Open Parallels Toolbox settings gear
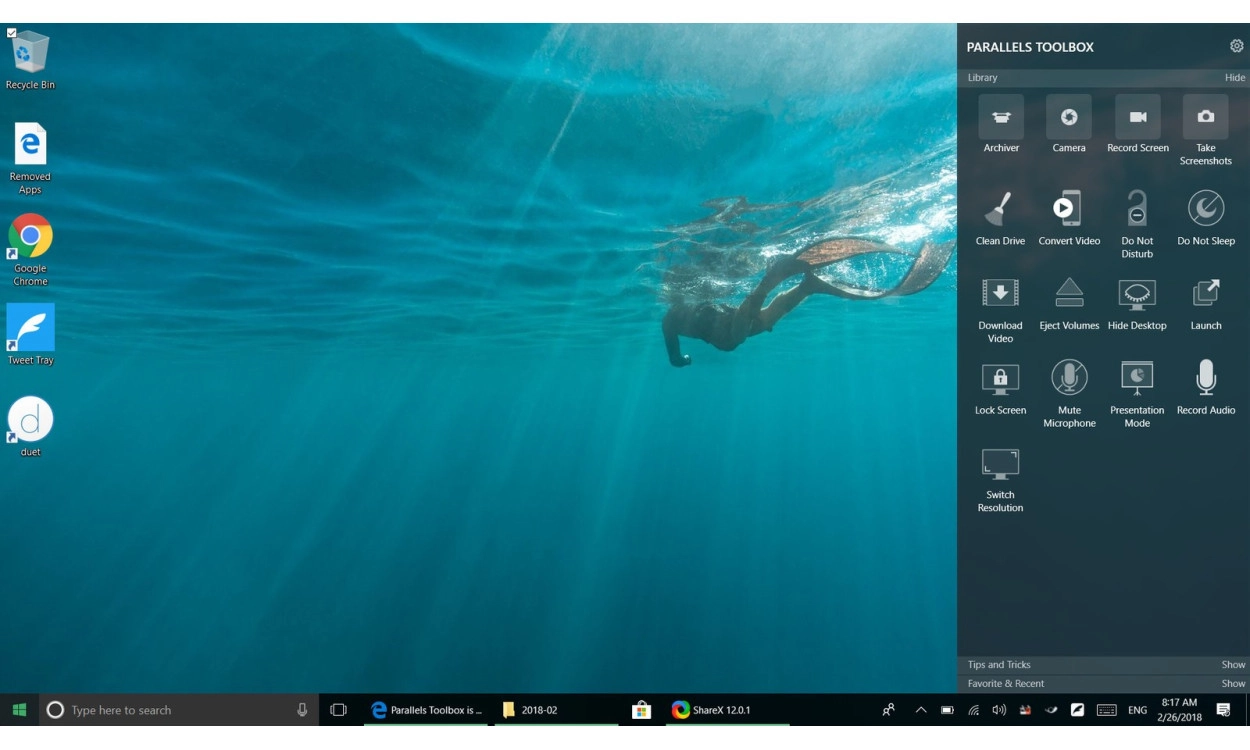The height and width of the screenshot is (750, 1250). 1237,46
